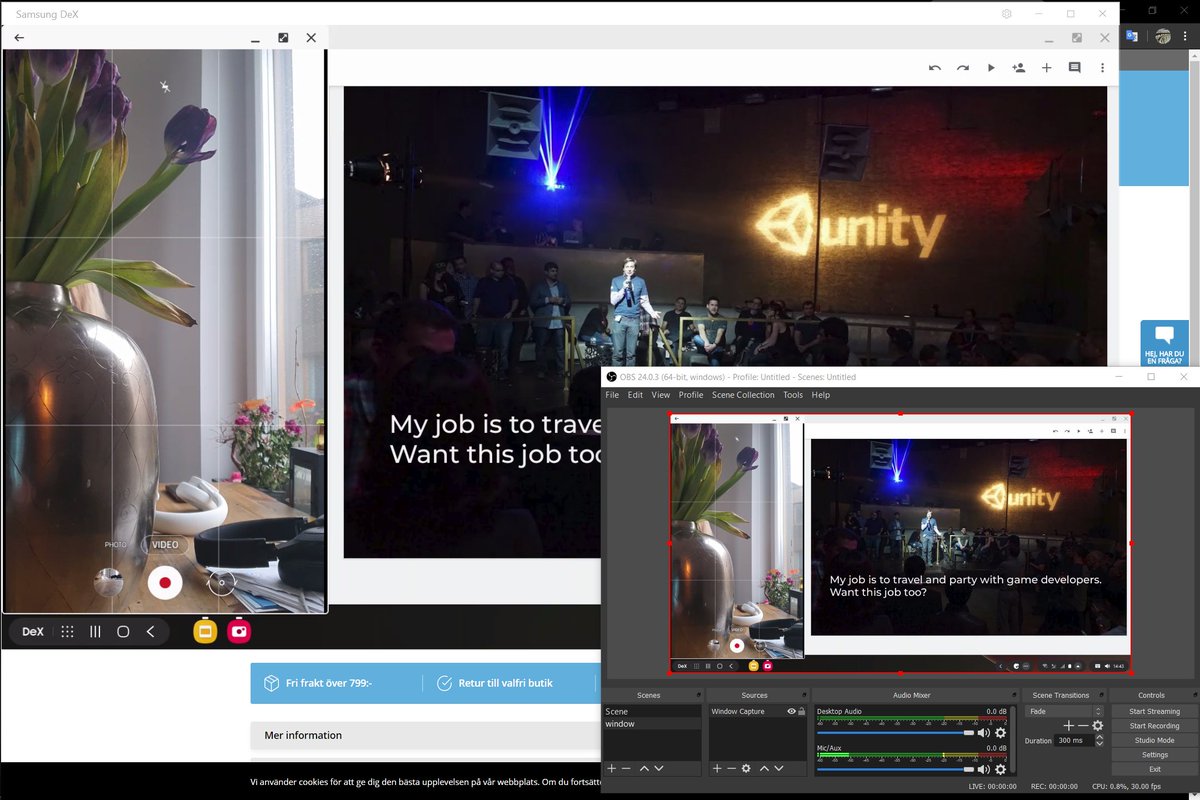Switch camera to PHOTO mode
Screen dimensions: 1200x800
(x=116, y=545)
